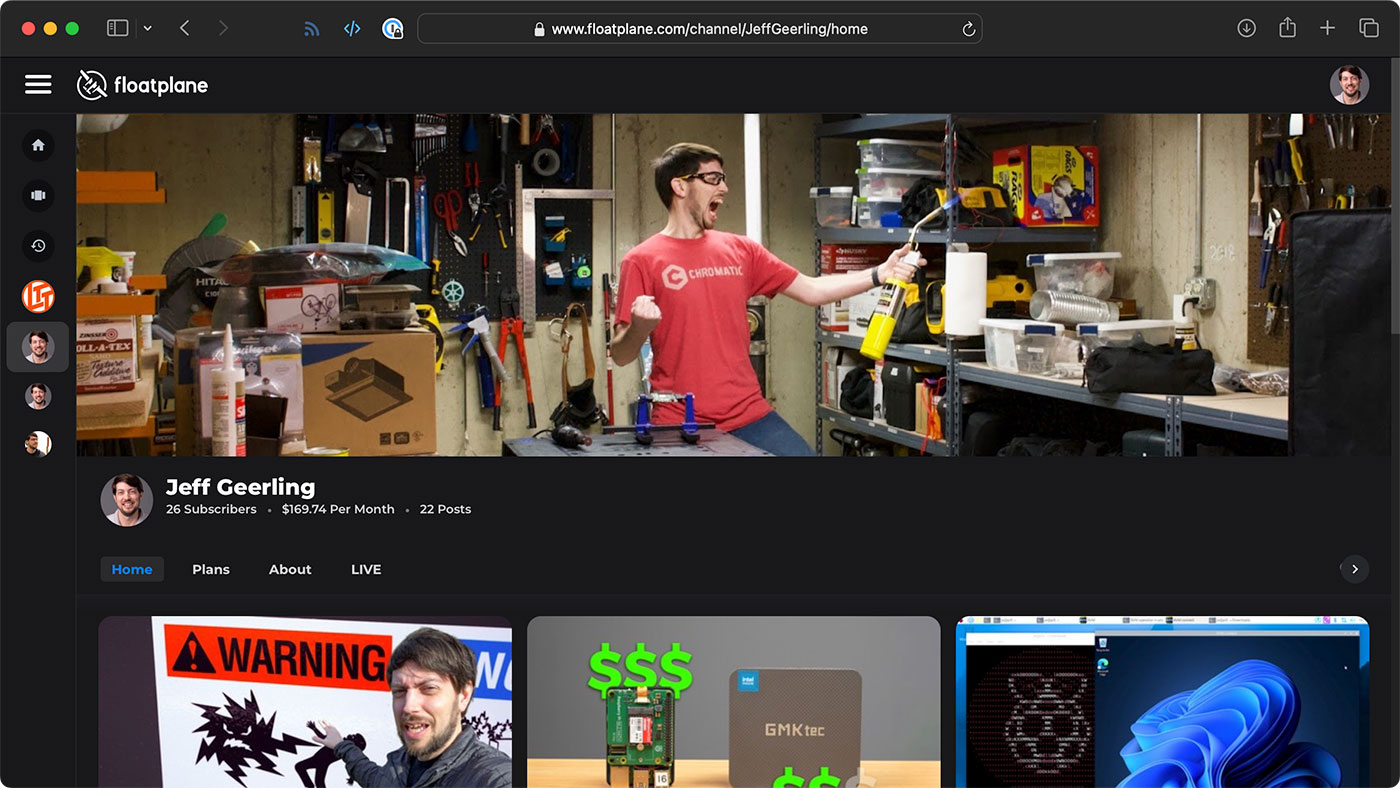Click the 22 Posts text
The height and width of the screenshot is (788, 1400).
click(x=445, y=509)
